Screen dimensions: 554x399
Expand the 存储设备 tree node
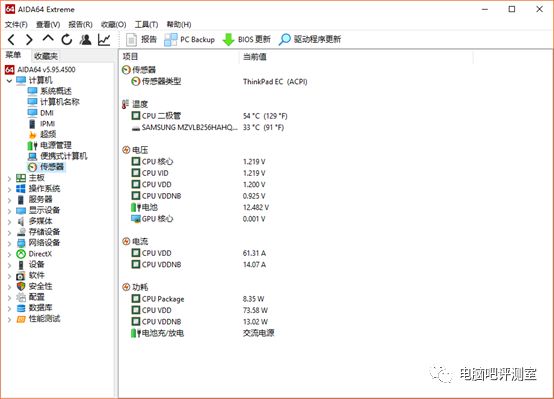pyautogui.click(x=9, y=233)
